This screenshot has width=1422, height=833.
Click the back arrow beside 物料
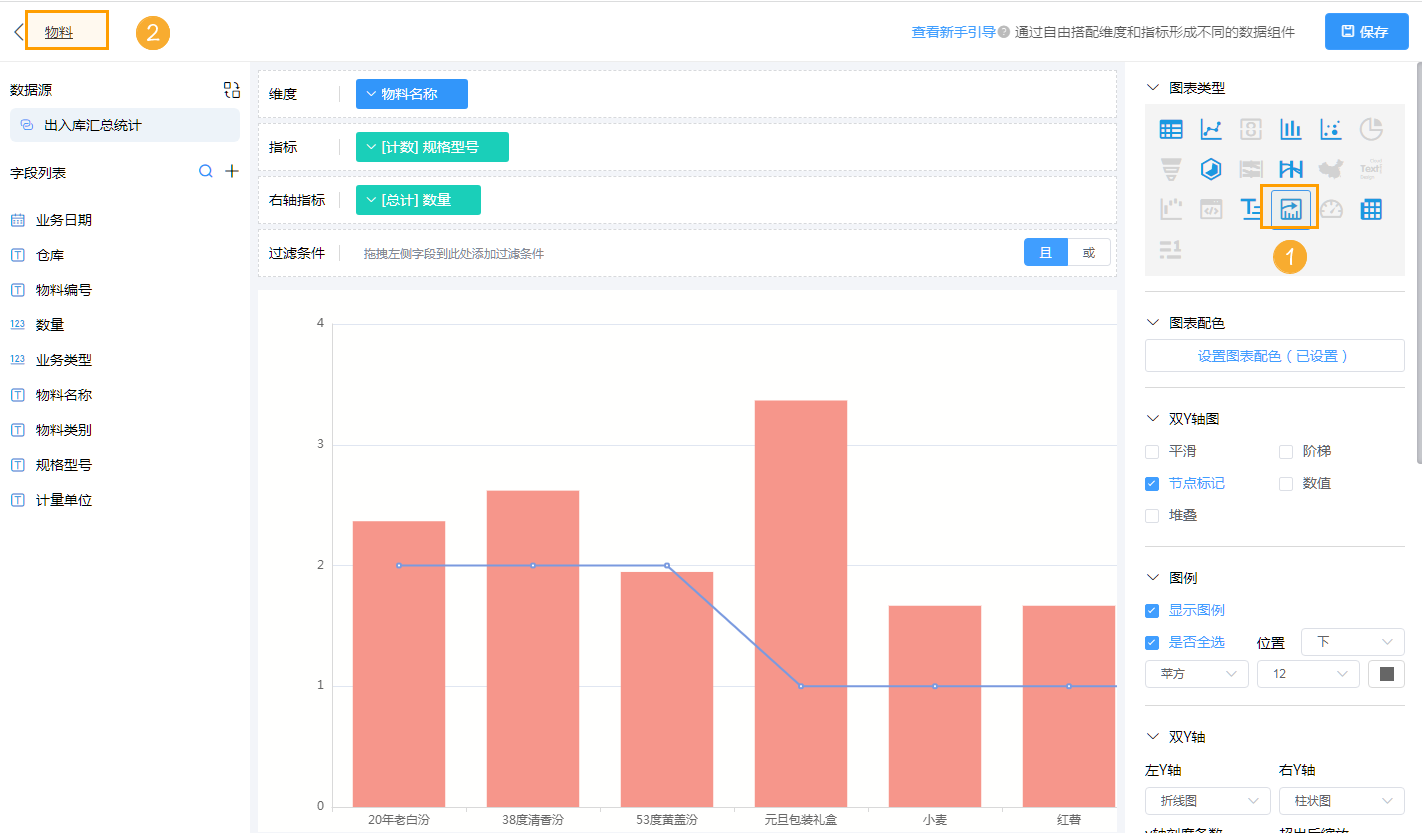click(x=18, y=32)
